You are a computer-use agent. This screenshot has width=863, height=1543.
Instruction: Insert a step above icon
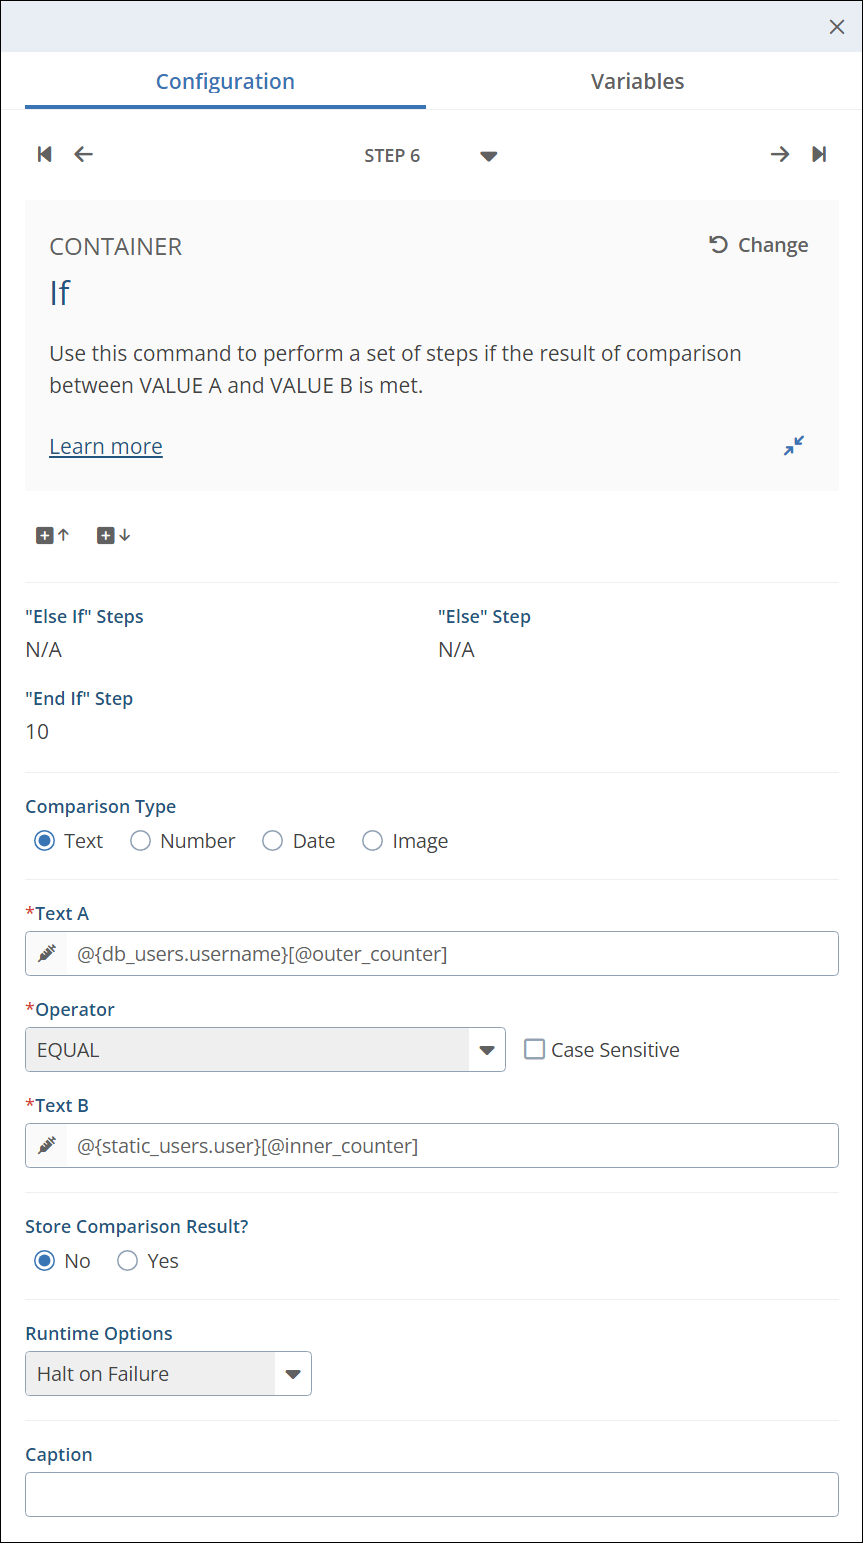tap(53, 535)
